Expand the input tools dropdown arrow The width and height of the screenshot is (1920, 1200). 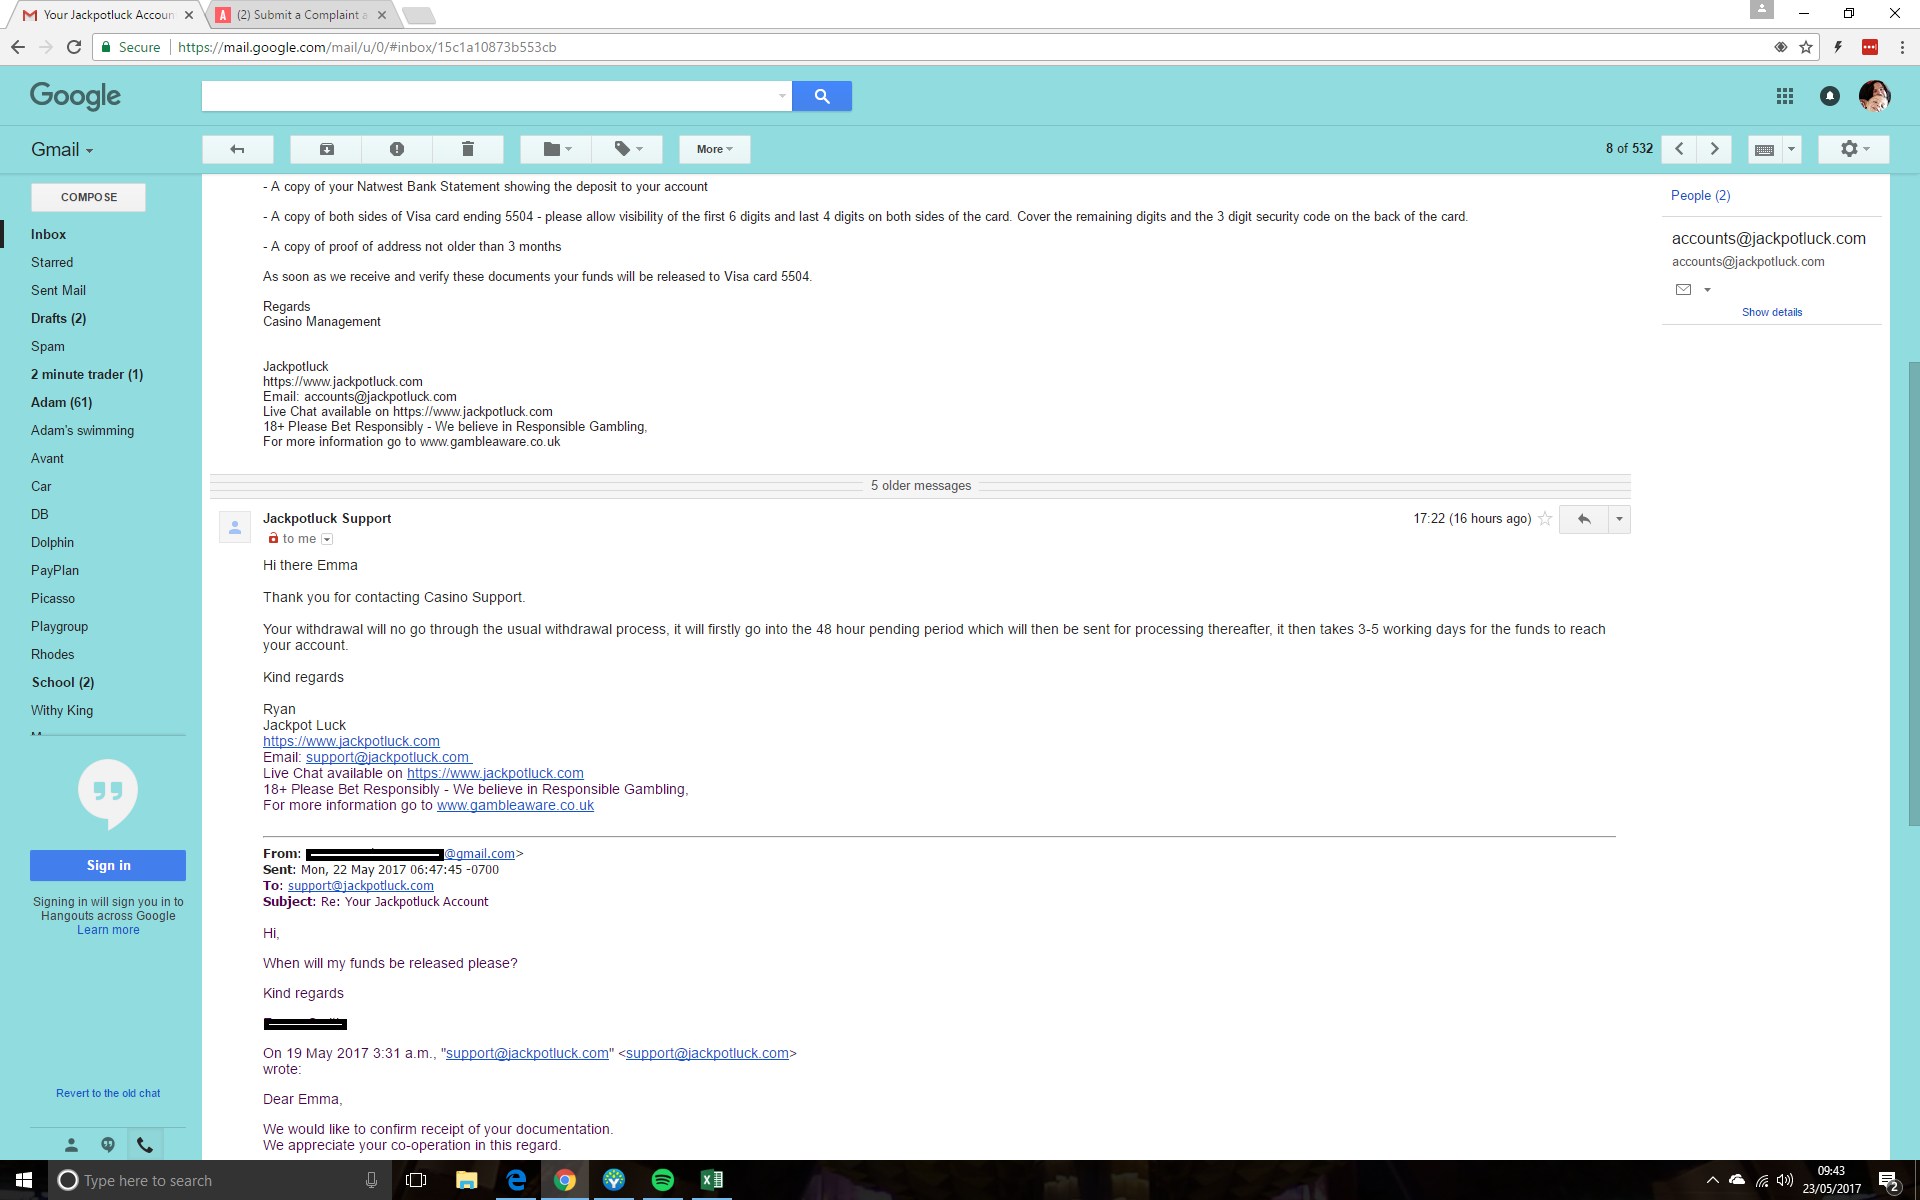click(x=1791, y=149)
